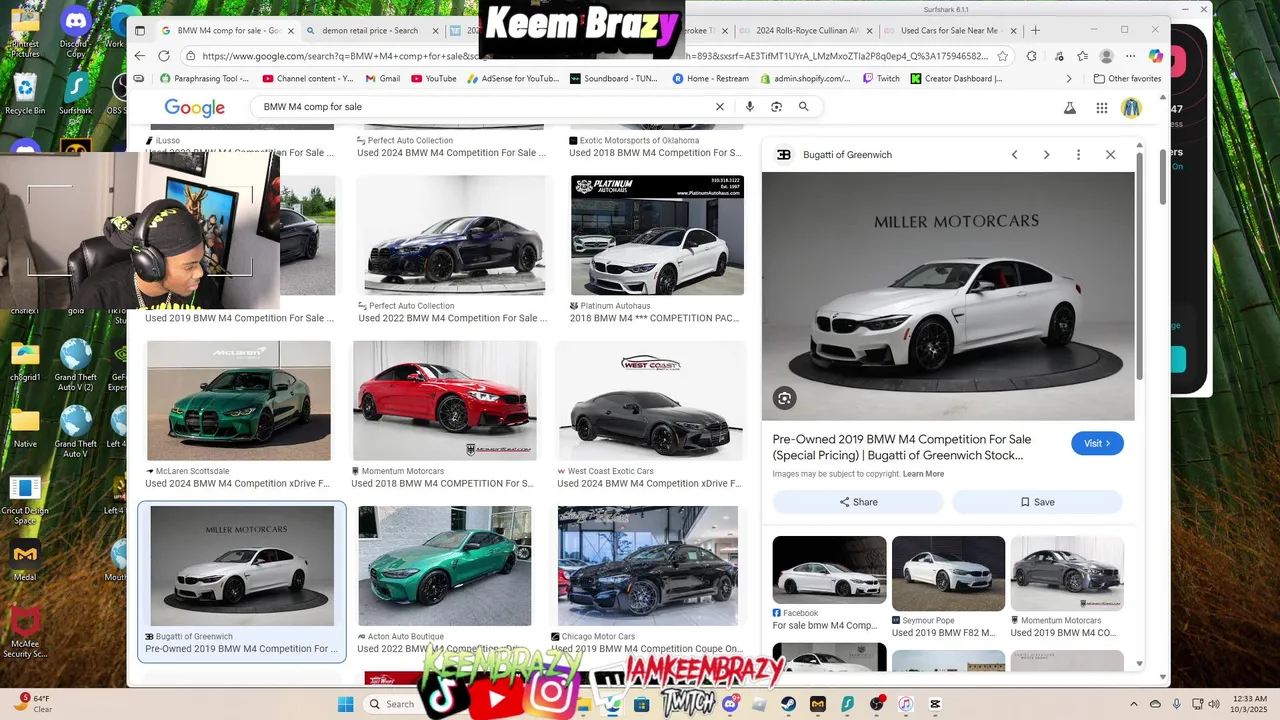Viewport: 1280px width, 720px height.
Task: Select McLaren Scottsdale green BMW M4 thumbnail
Action: point(239,400)
